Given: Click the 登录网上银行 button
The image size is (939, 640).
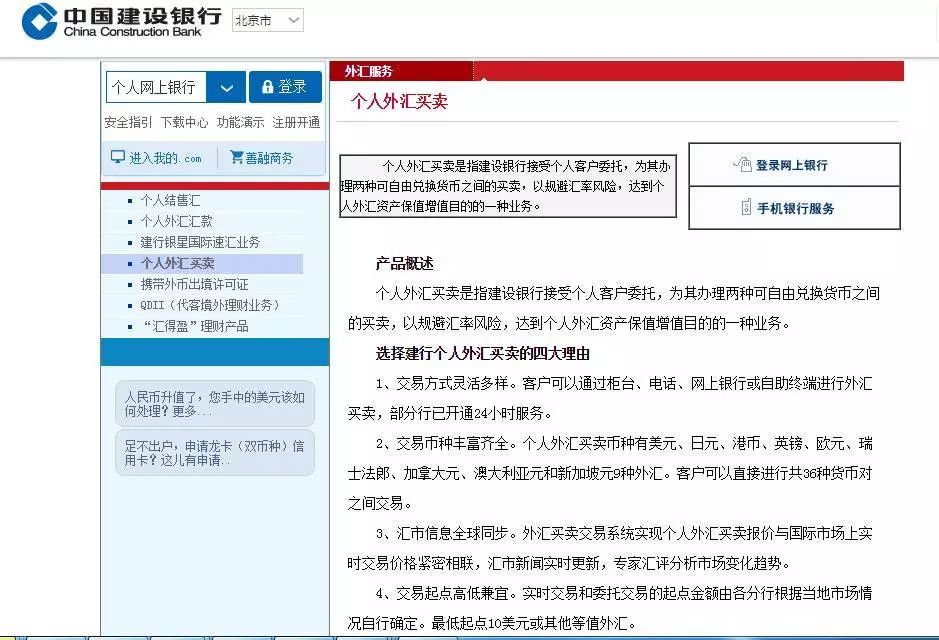Looking at the screenshot, I should [x=794, y=165].
